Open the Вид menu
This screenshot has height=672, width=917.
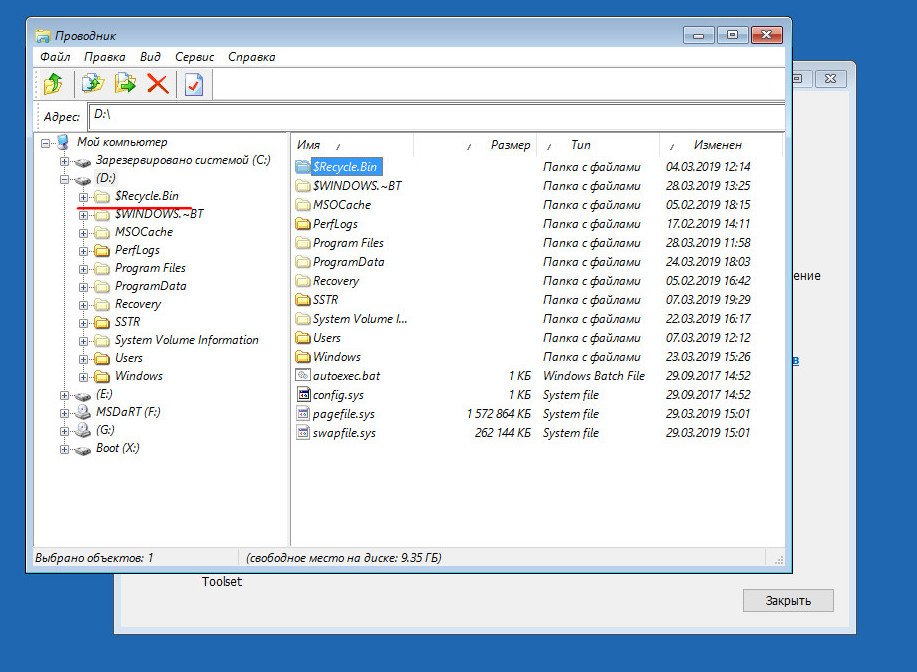150,57
